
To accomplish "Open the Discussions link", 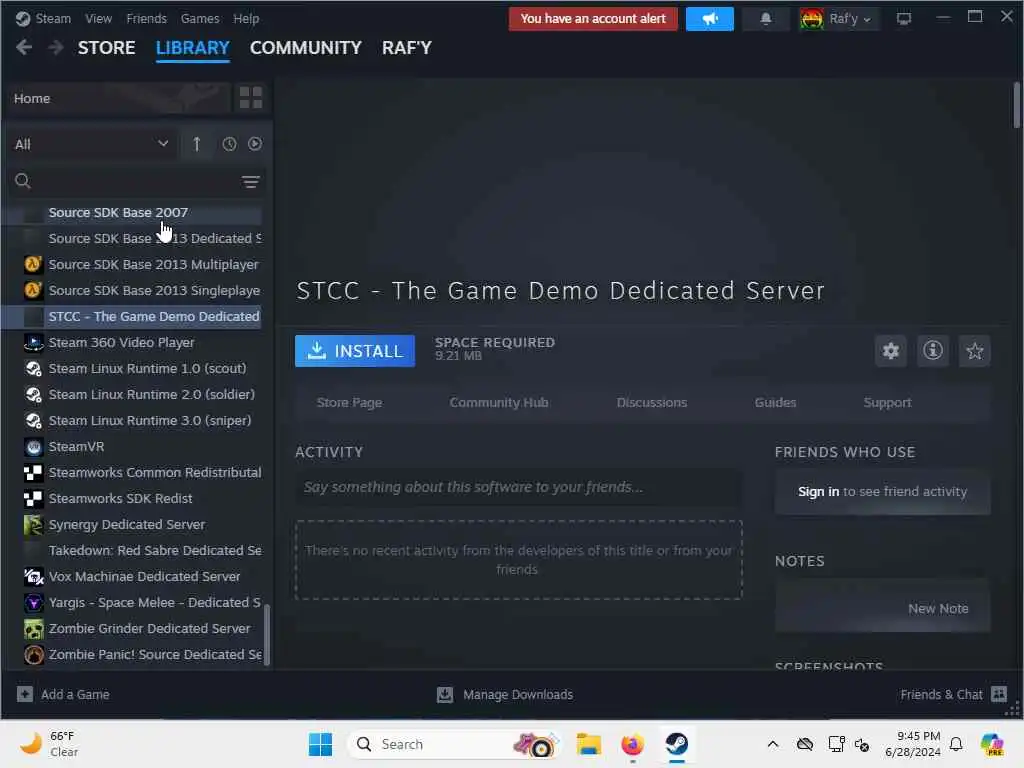I will pyautogui.click(x=652, y=402).
